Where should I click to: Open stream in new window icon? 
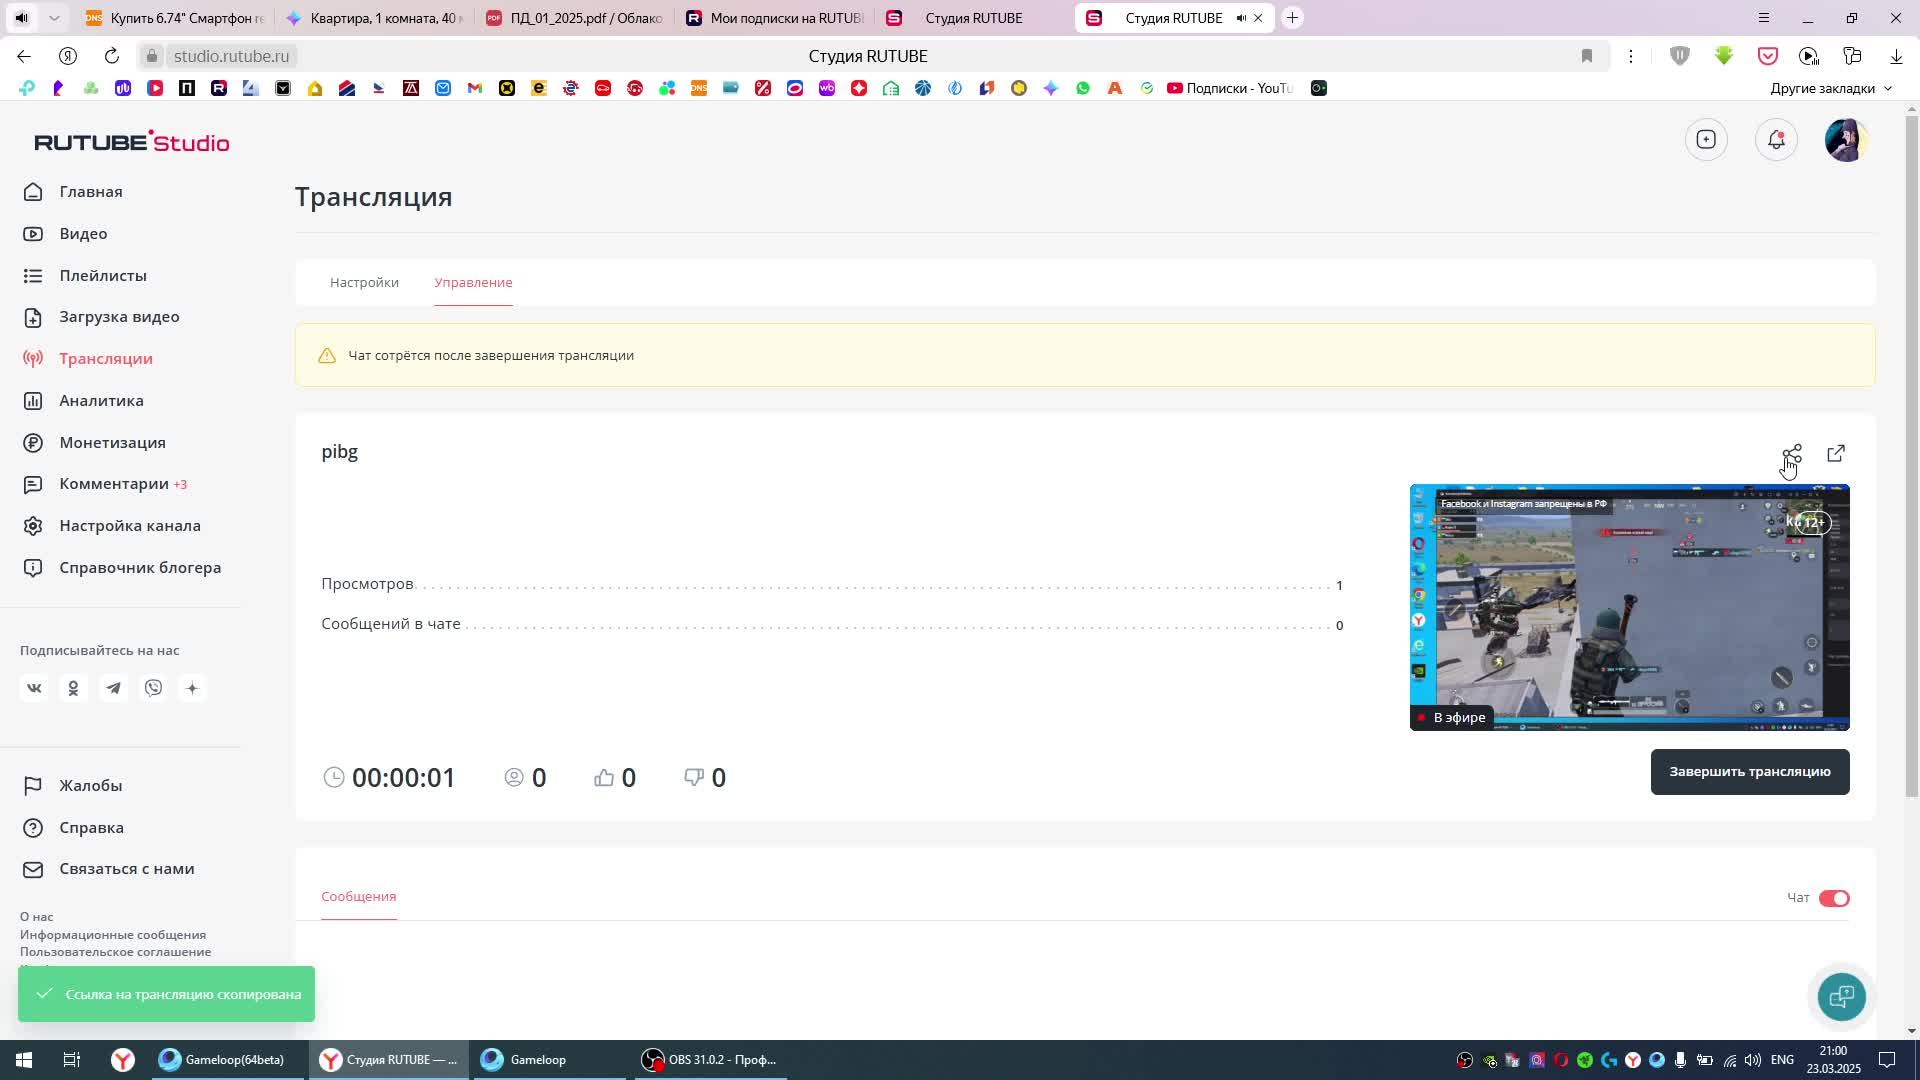click(1836, 454)
